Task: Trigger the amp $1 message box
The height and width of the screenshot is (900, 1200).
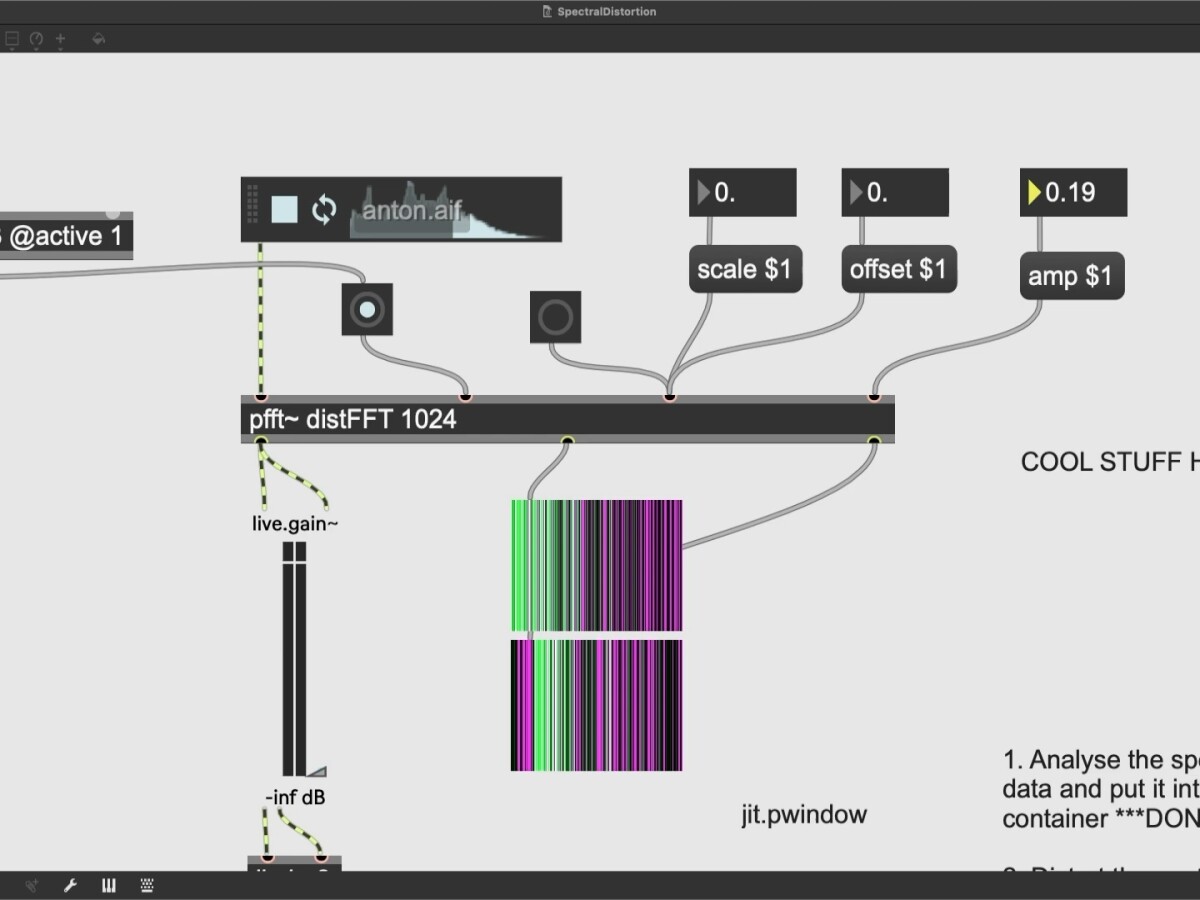Action: (x=1071, y=276)
